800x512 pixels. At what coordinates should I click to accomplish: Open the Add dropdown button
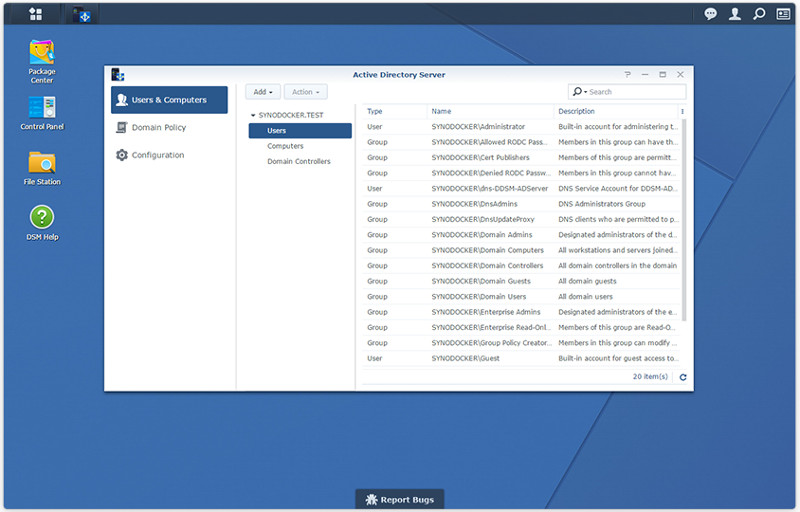[263, 92]
